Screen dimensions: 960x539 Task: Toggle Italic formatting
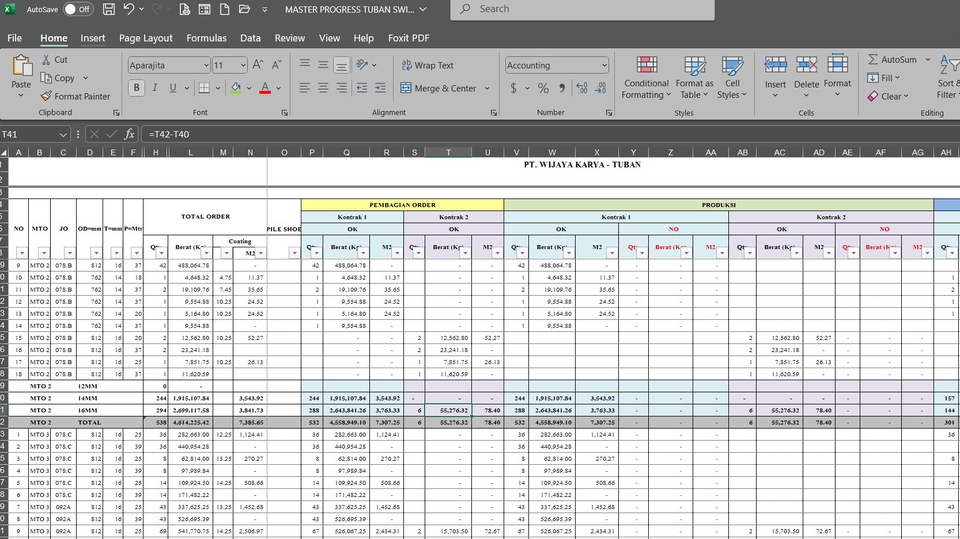click(155, 88)
